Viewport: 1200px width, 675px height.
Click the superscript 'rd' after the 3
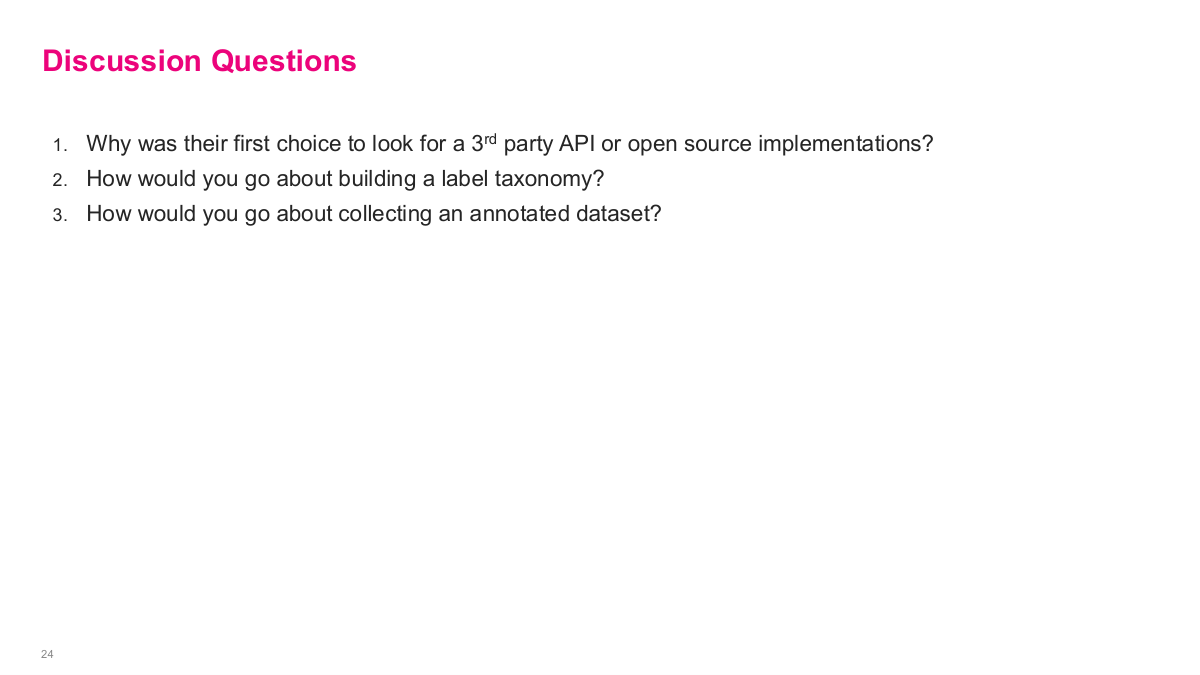[491, 138]
